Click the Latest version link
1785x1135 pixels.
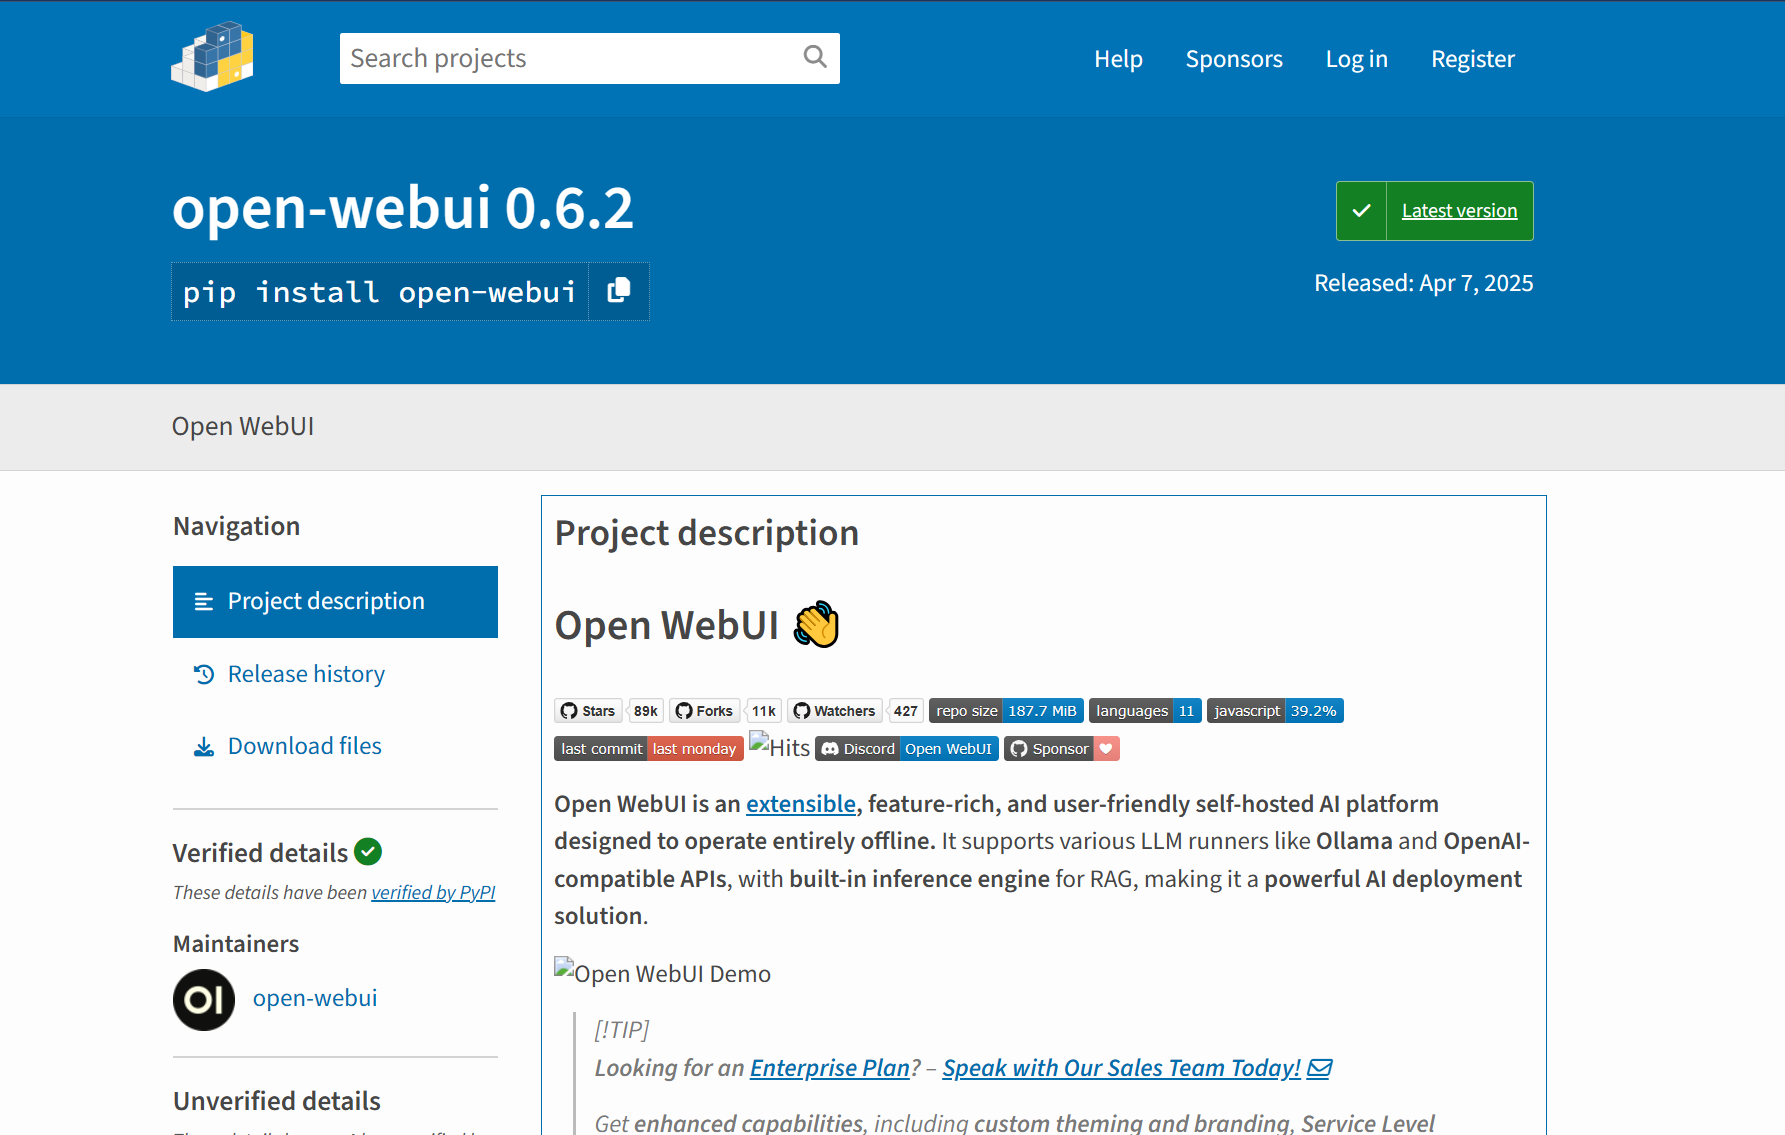tap(1459, 211)
